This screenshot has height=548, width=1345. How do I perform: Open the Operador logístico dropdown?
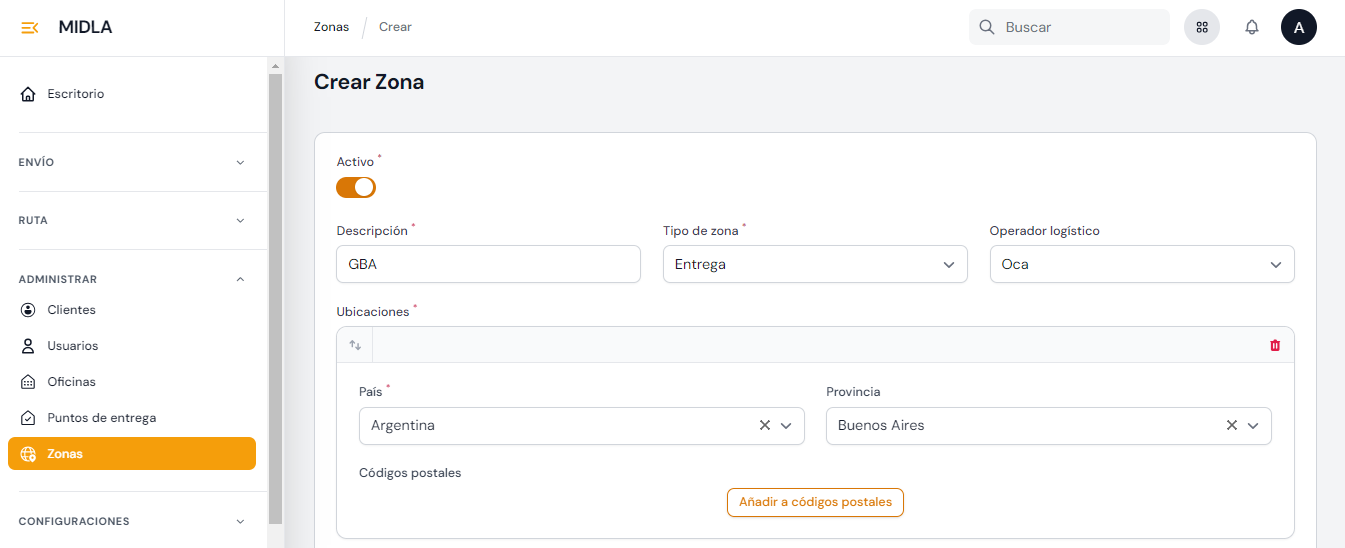click(1141, 265)
